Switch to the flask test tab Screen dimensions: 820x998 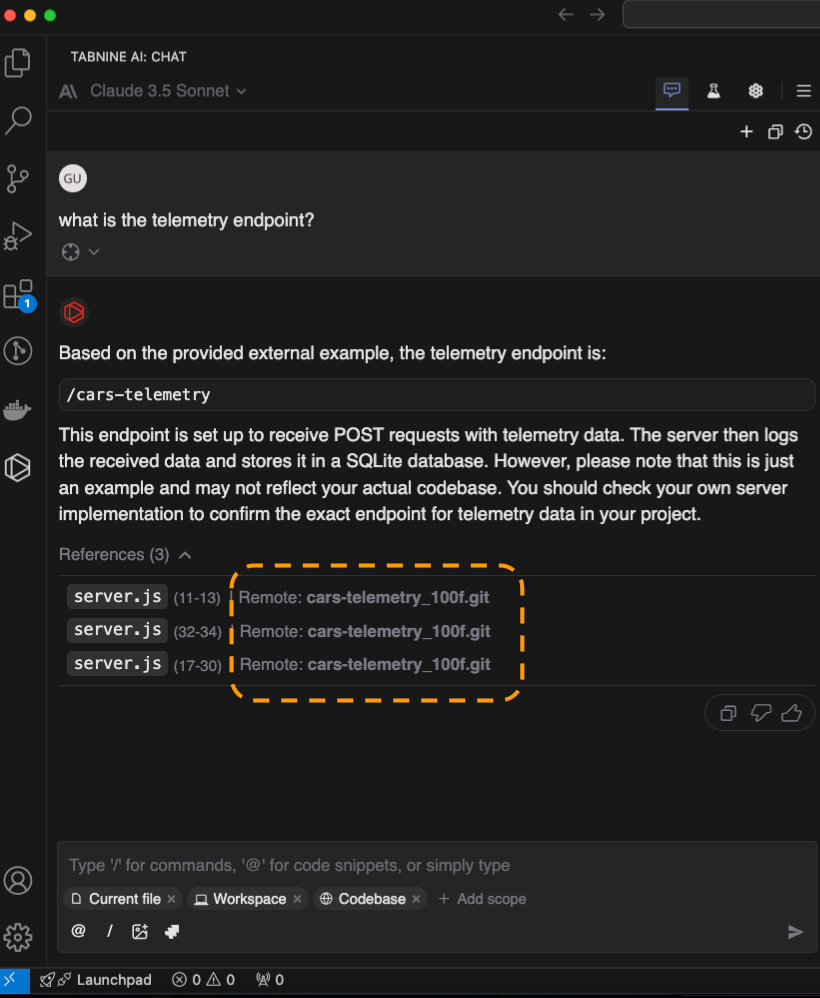(714, 91)
